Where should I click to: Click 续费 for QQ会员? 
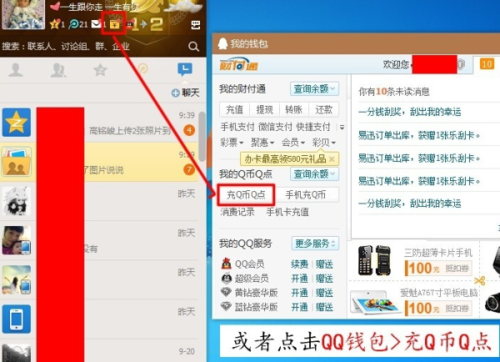tap(299, 264)
